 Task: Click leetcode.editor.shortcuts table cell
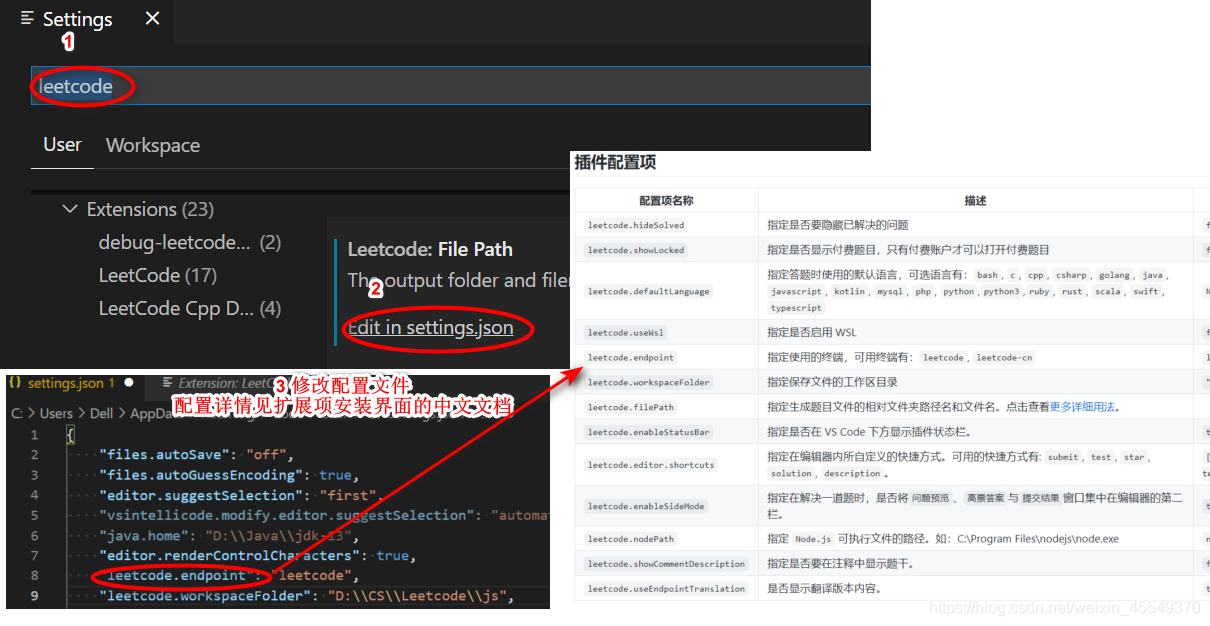point(651,465)
